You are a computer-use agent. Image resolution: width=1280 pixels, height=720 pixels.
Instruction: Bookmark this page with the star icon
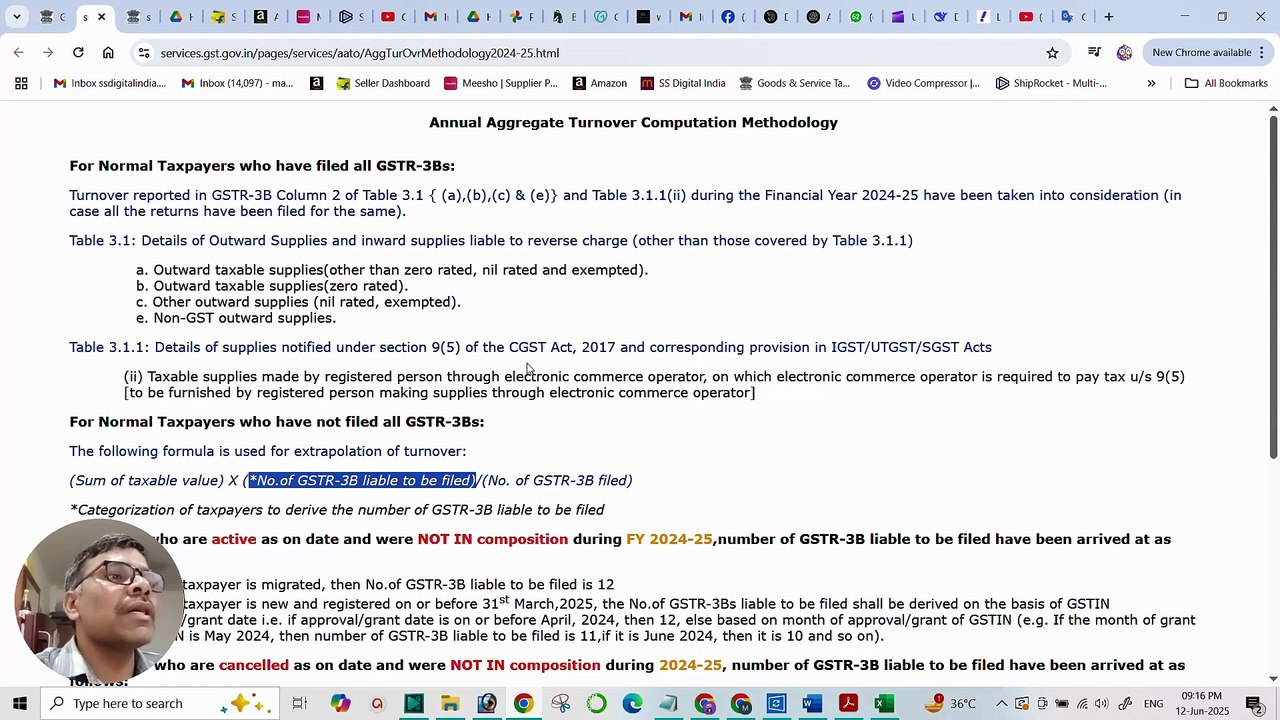(1052, 53)
